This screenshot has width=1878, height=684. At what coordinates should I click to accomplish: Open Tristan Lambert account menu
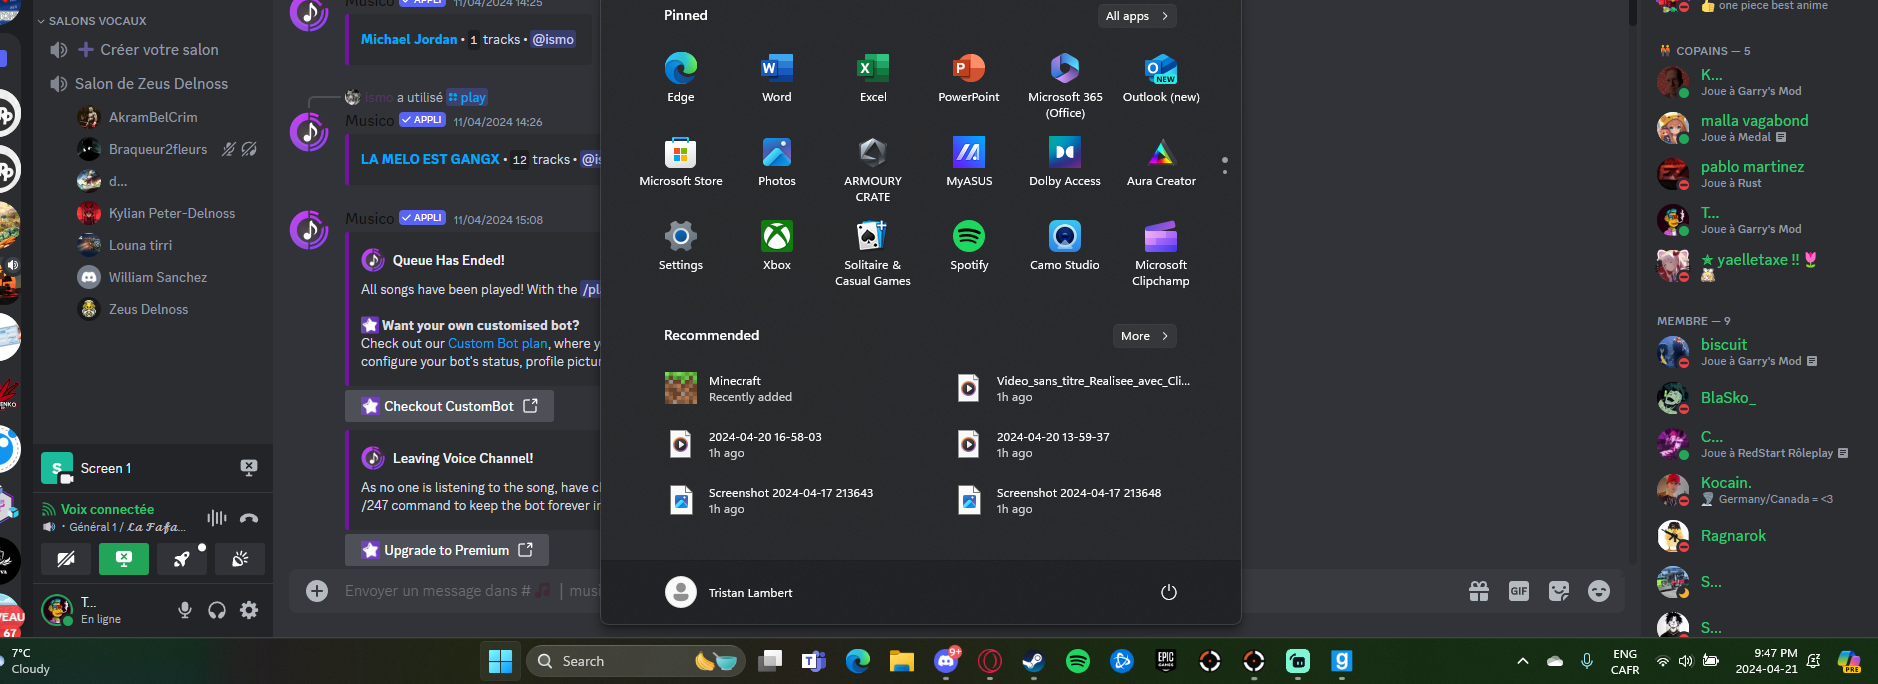[x=729, y=592]
